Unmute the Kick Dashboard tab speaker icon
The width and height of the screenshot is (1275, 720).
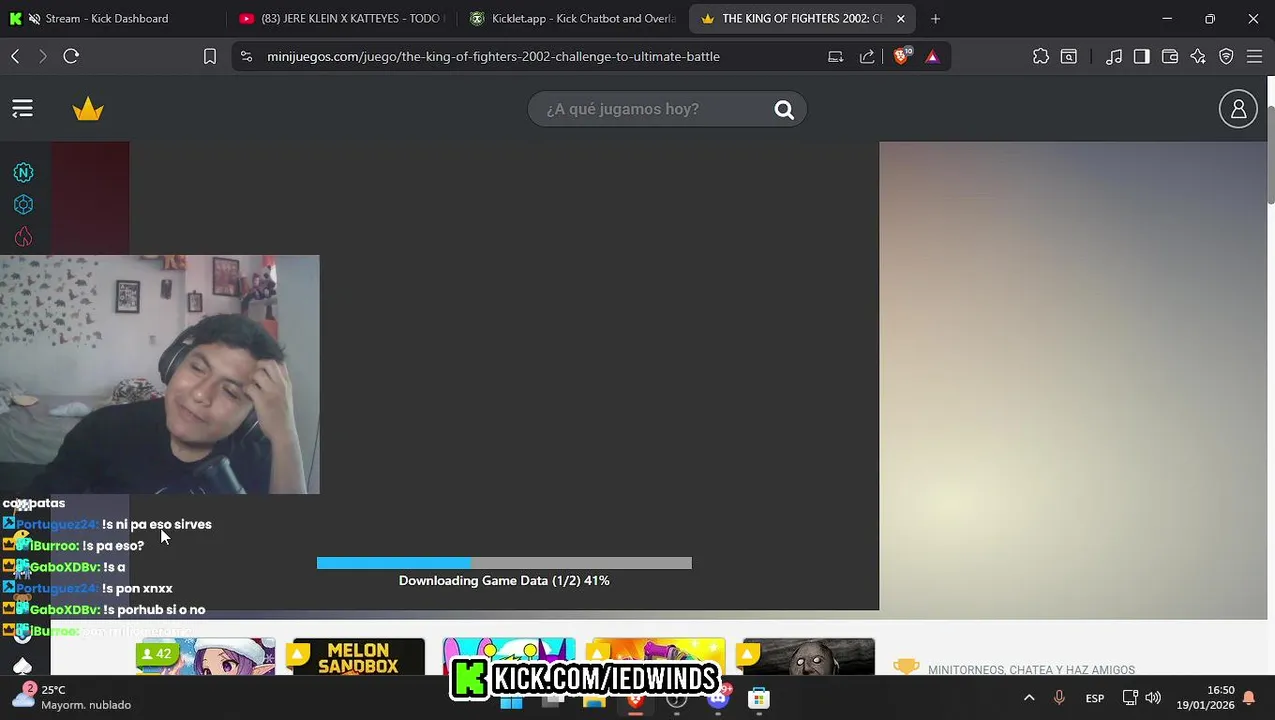[x=35, y=18]
